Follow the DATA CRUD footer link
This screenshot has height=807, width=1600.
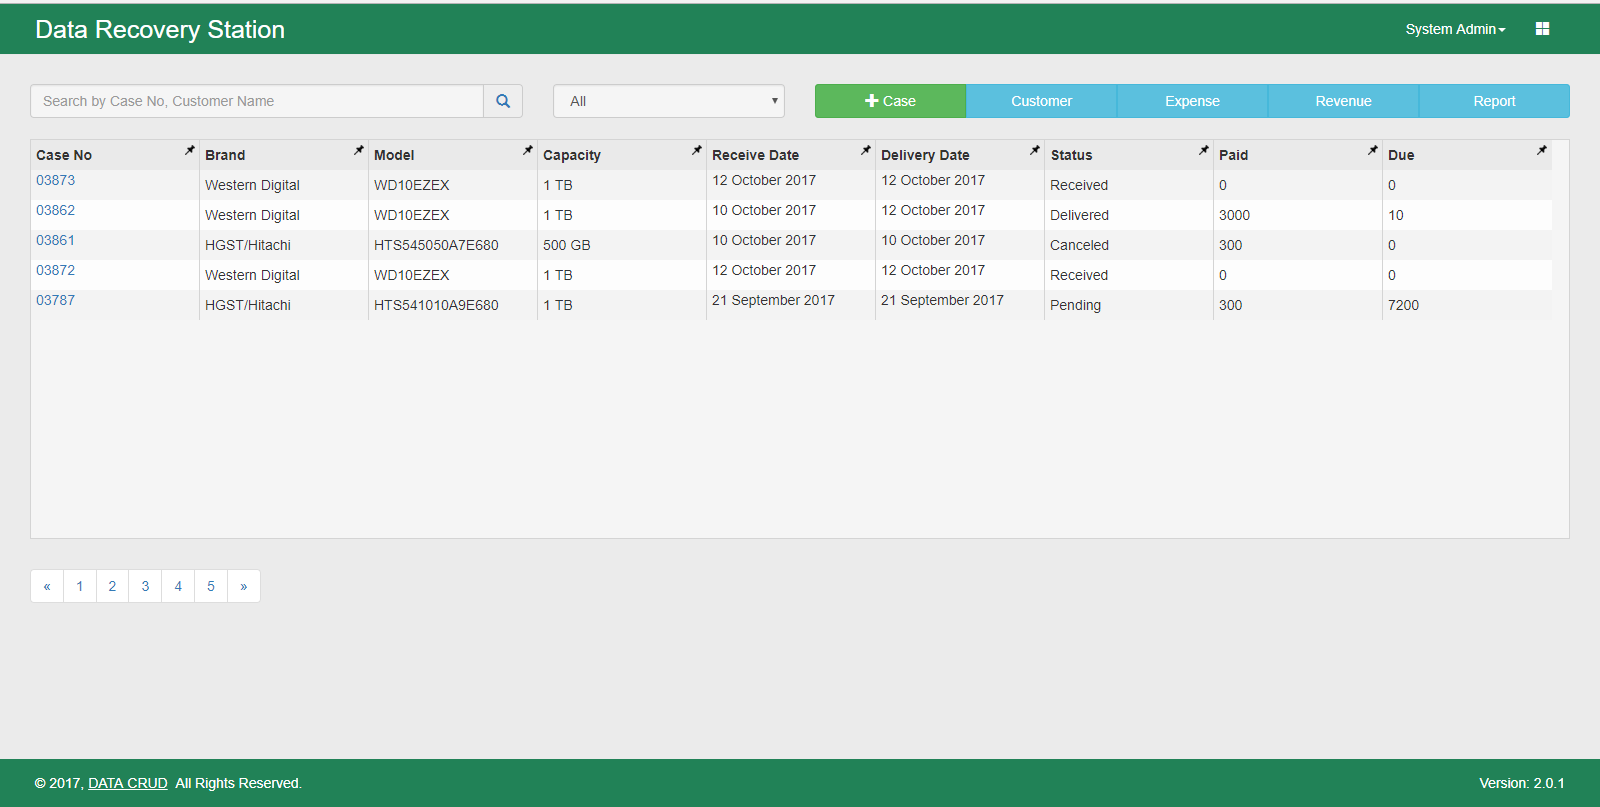click(x=127, y=783)
